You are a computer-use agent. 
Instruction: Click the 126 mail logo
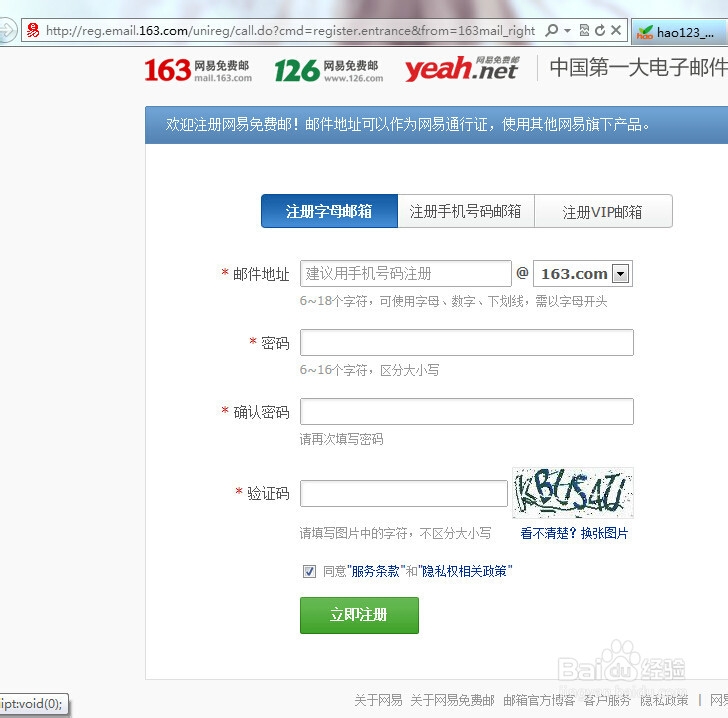[x=329, y=70]
